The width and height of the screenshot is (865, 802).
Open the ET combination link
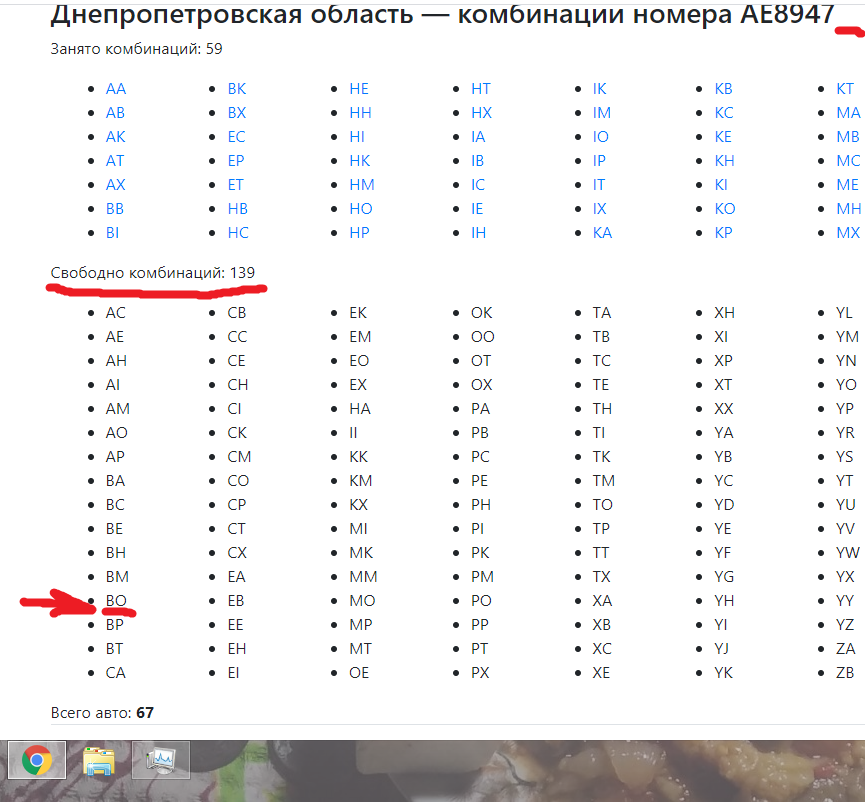click(236, 185)
